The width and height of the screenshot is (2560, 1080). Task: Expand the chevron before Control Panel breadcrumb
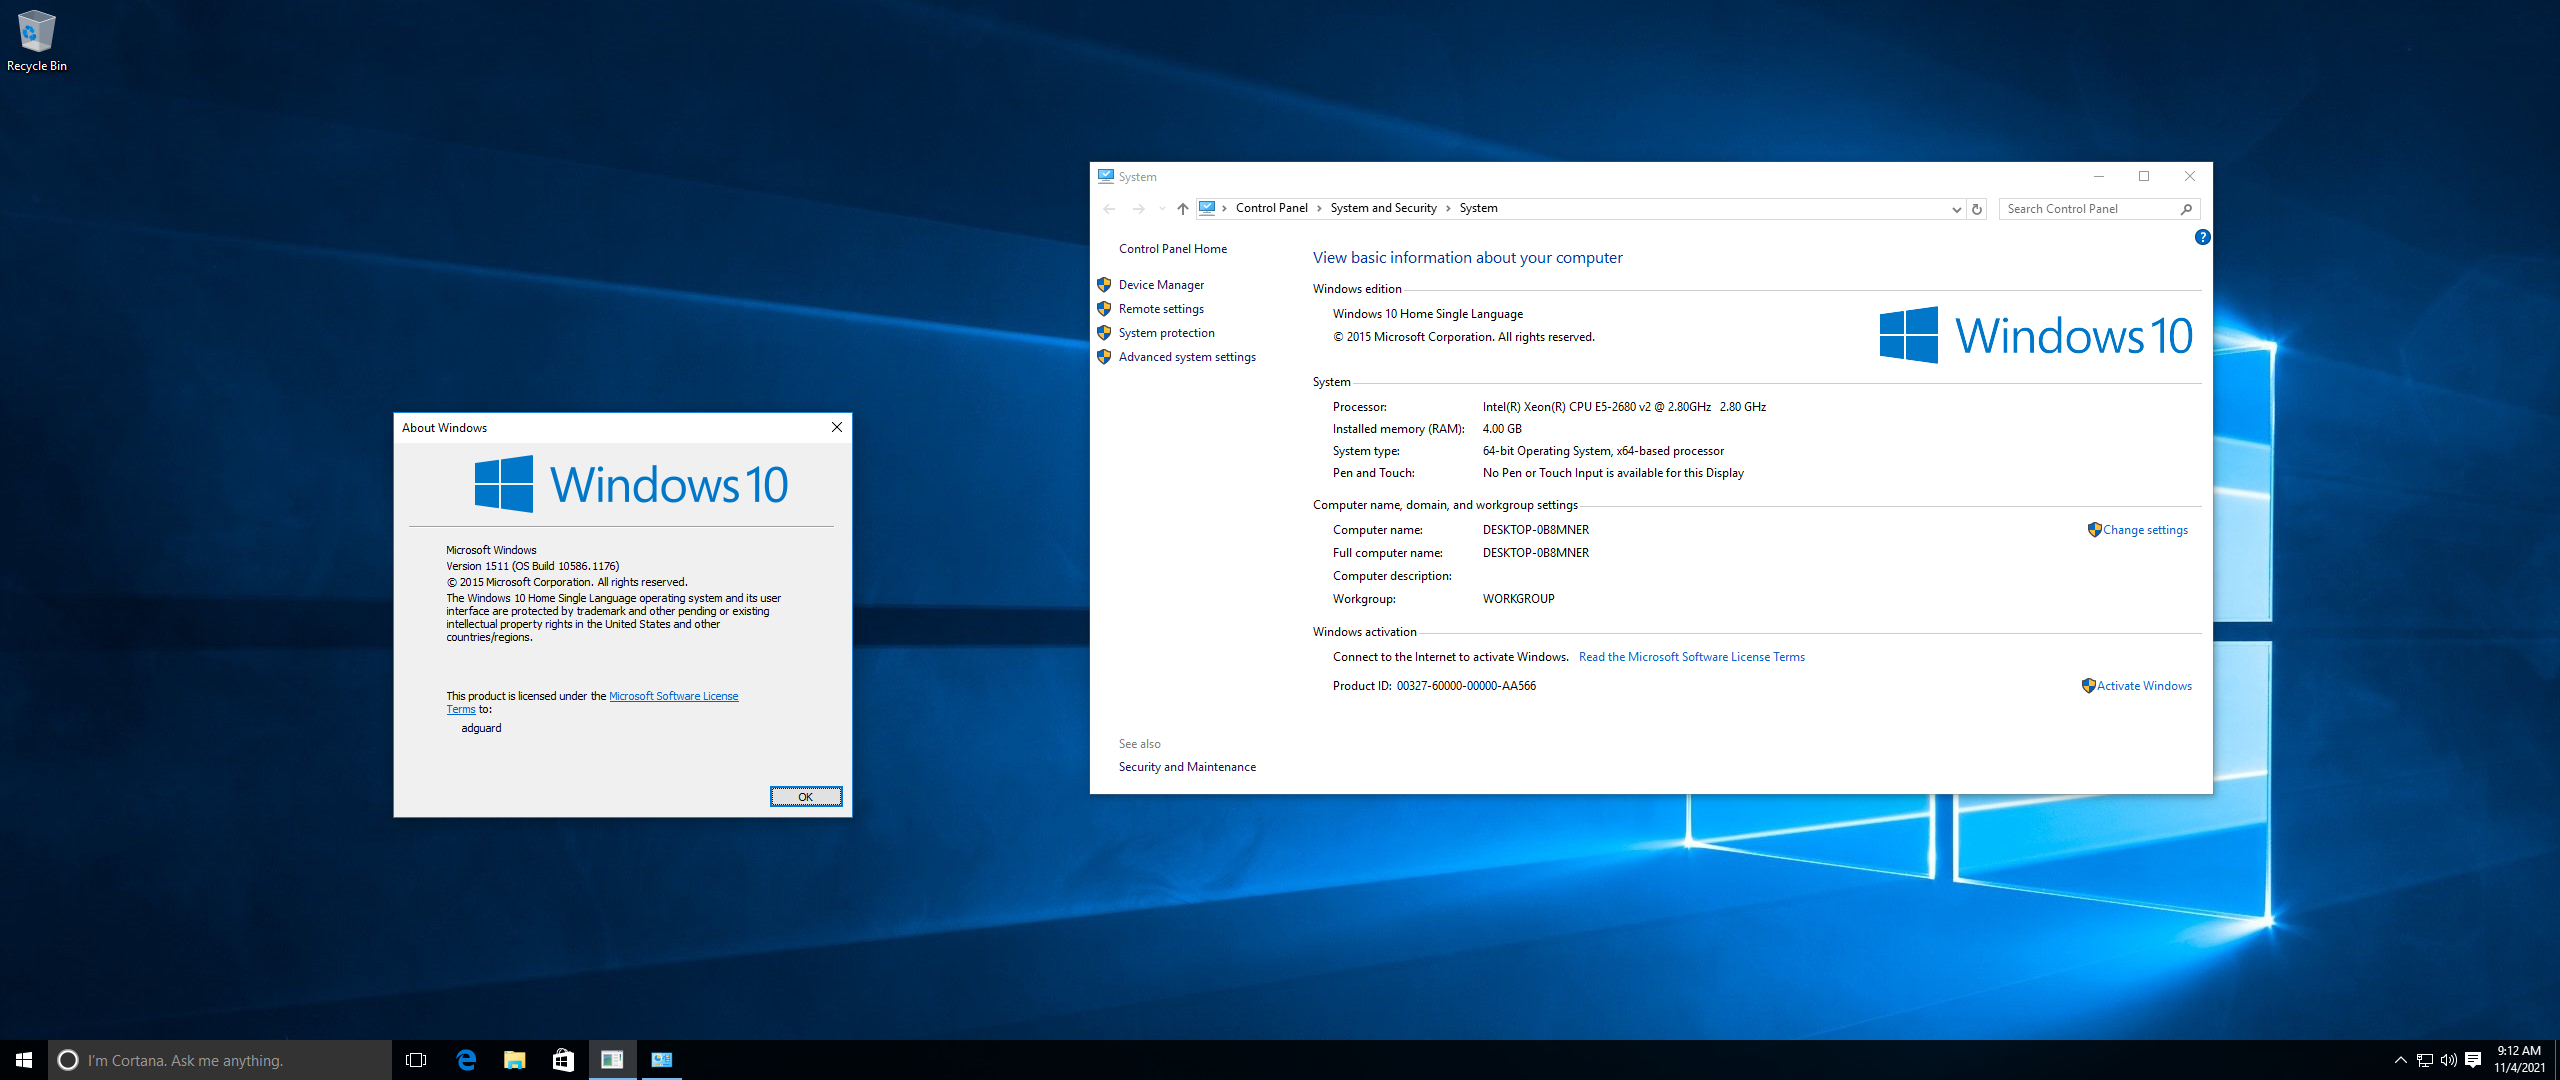pyautogui.click(x=1224, y=208)
